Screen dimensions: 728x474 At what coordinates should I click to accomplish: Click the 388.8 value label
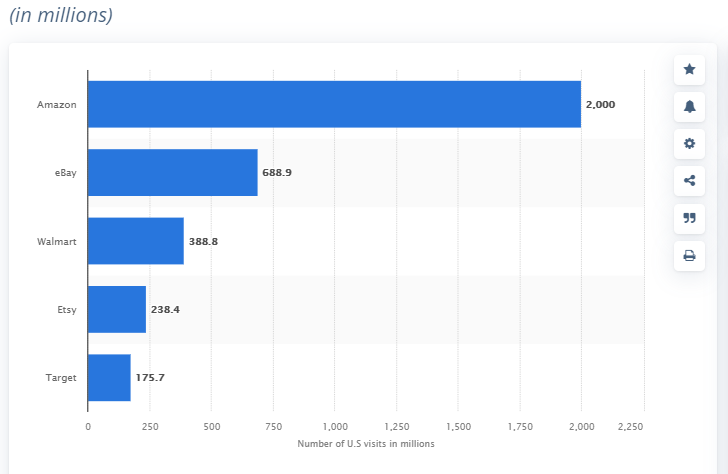point(203,241)
